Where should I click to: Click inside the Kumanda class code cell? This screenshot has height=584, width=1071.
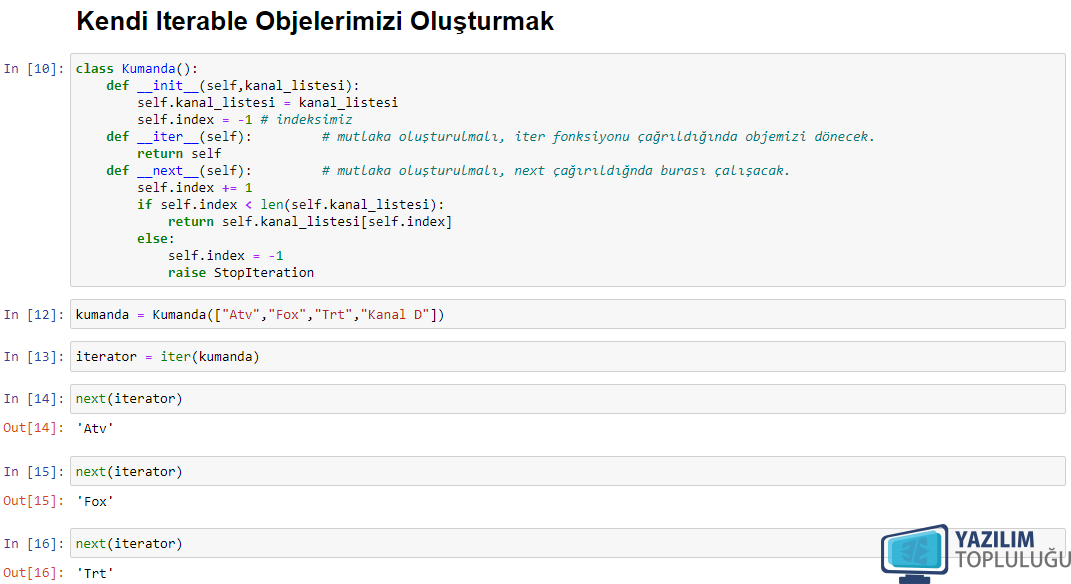568,170
